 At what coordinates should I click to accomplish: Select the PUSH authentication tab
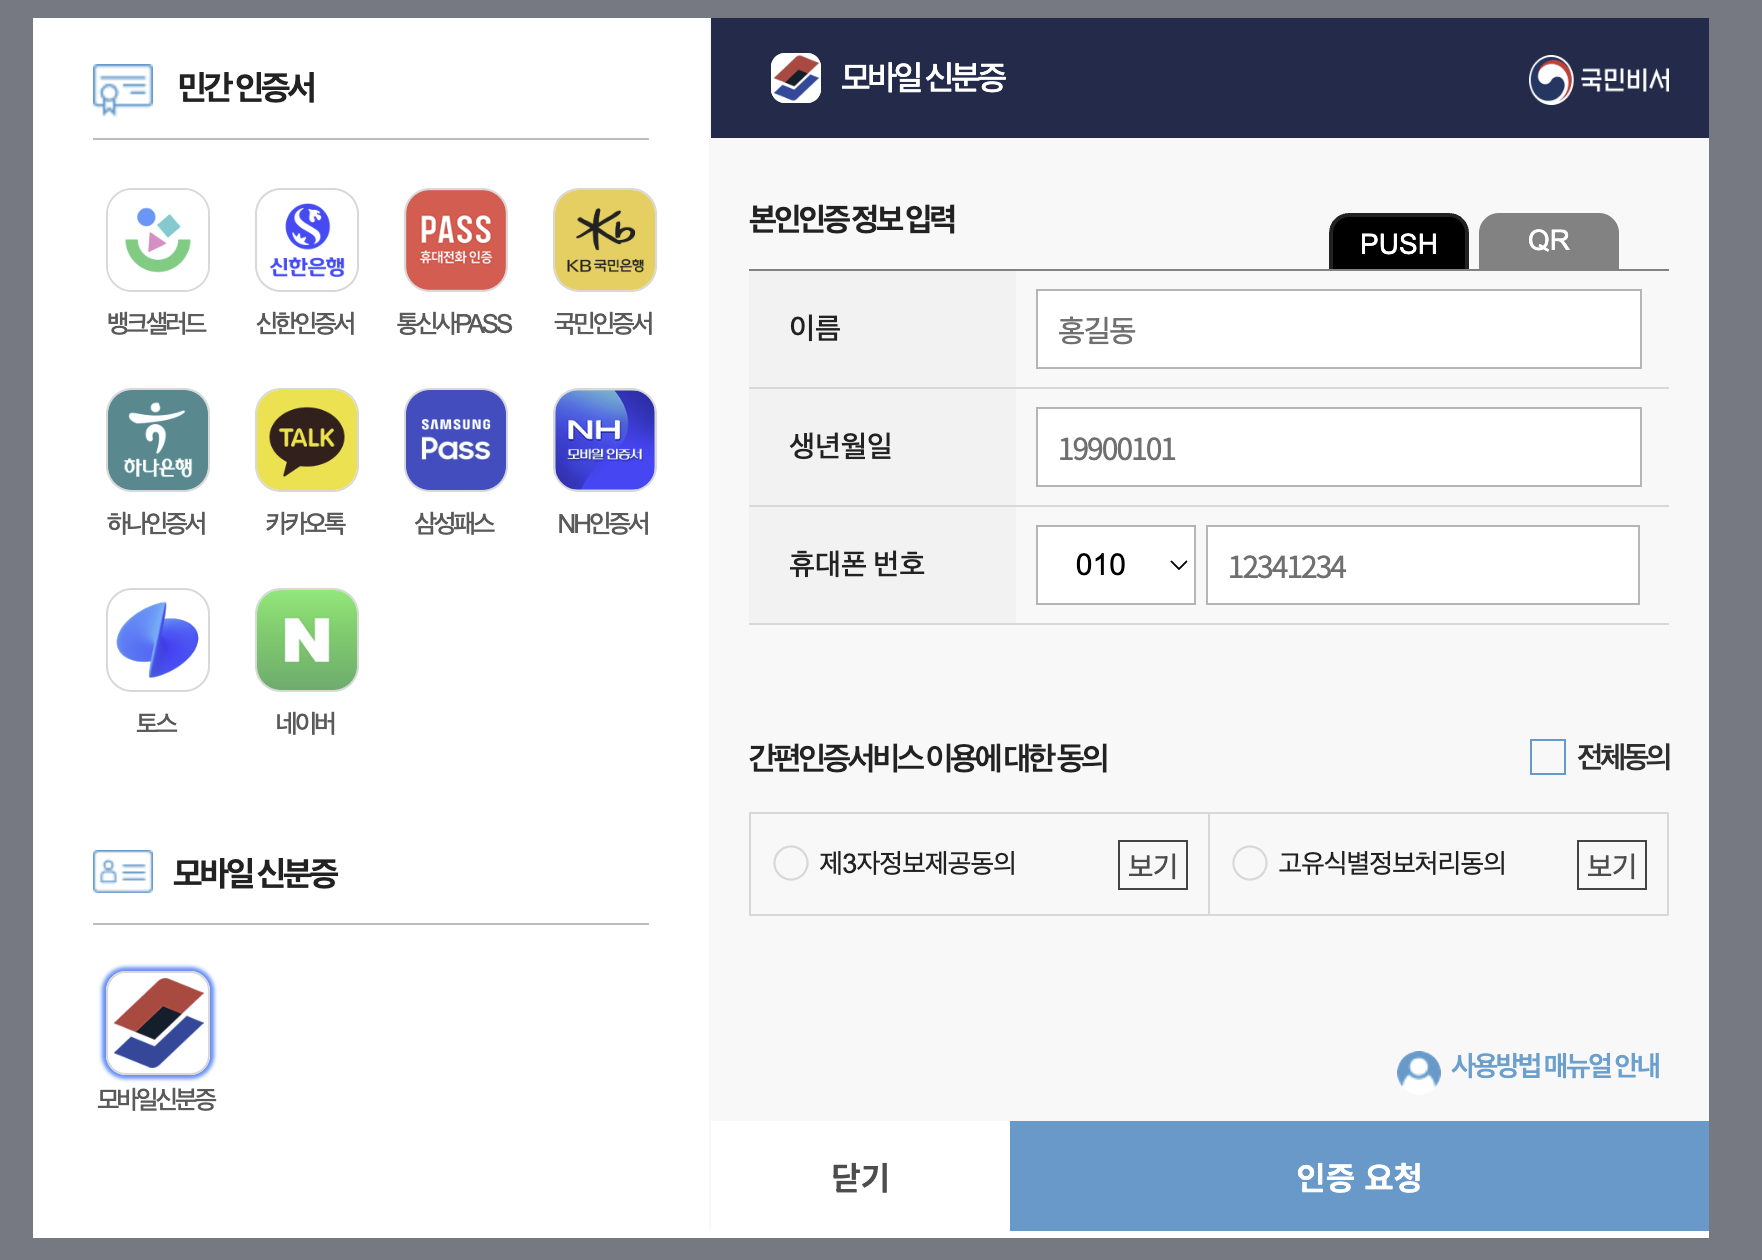click(x=1398, y=242)
